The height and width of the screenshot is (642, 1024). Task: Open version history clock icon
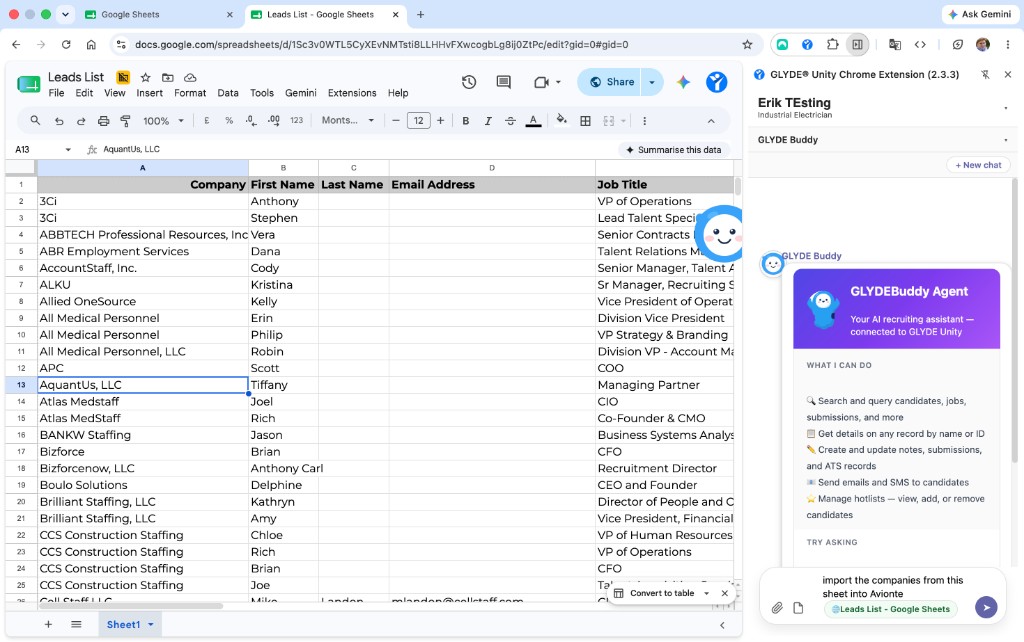[469, 82]
